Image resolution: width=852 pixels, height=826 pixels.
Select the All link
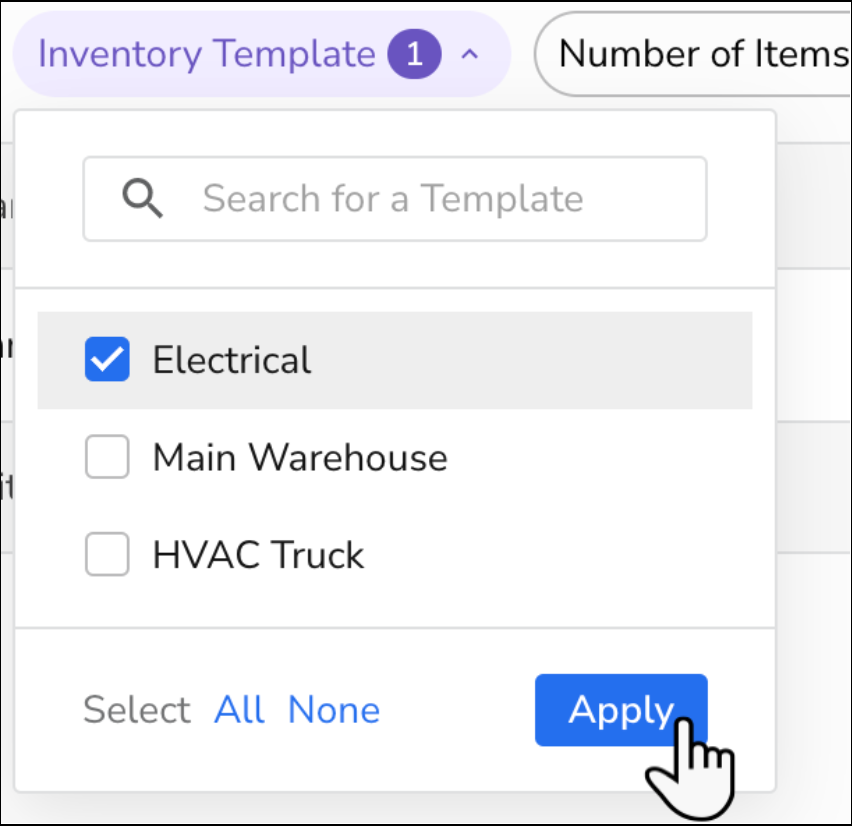(x=239, y=710)
